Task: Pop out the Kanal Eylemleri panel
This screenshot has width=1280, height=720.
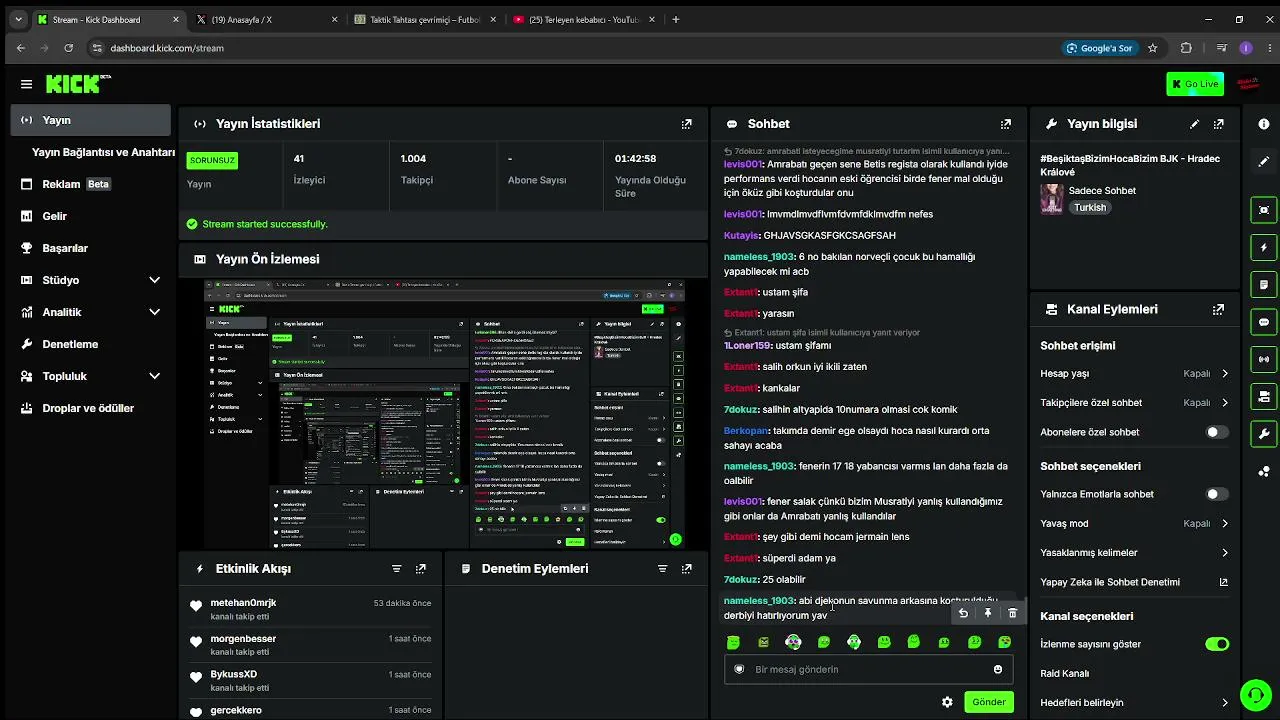Action: 1218,310
